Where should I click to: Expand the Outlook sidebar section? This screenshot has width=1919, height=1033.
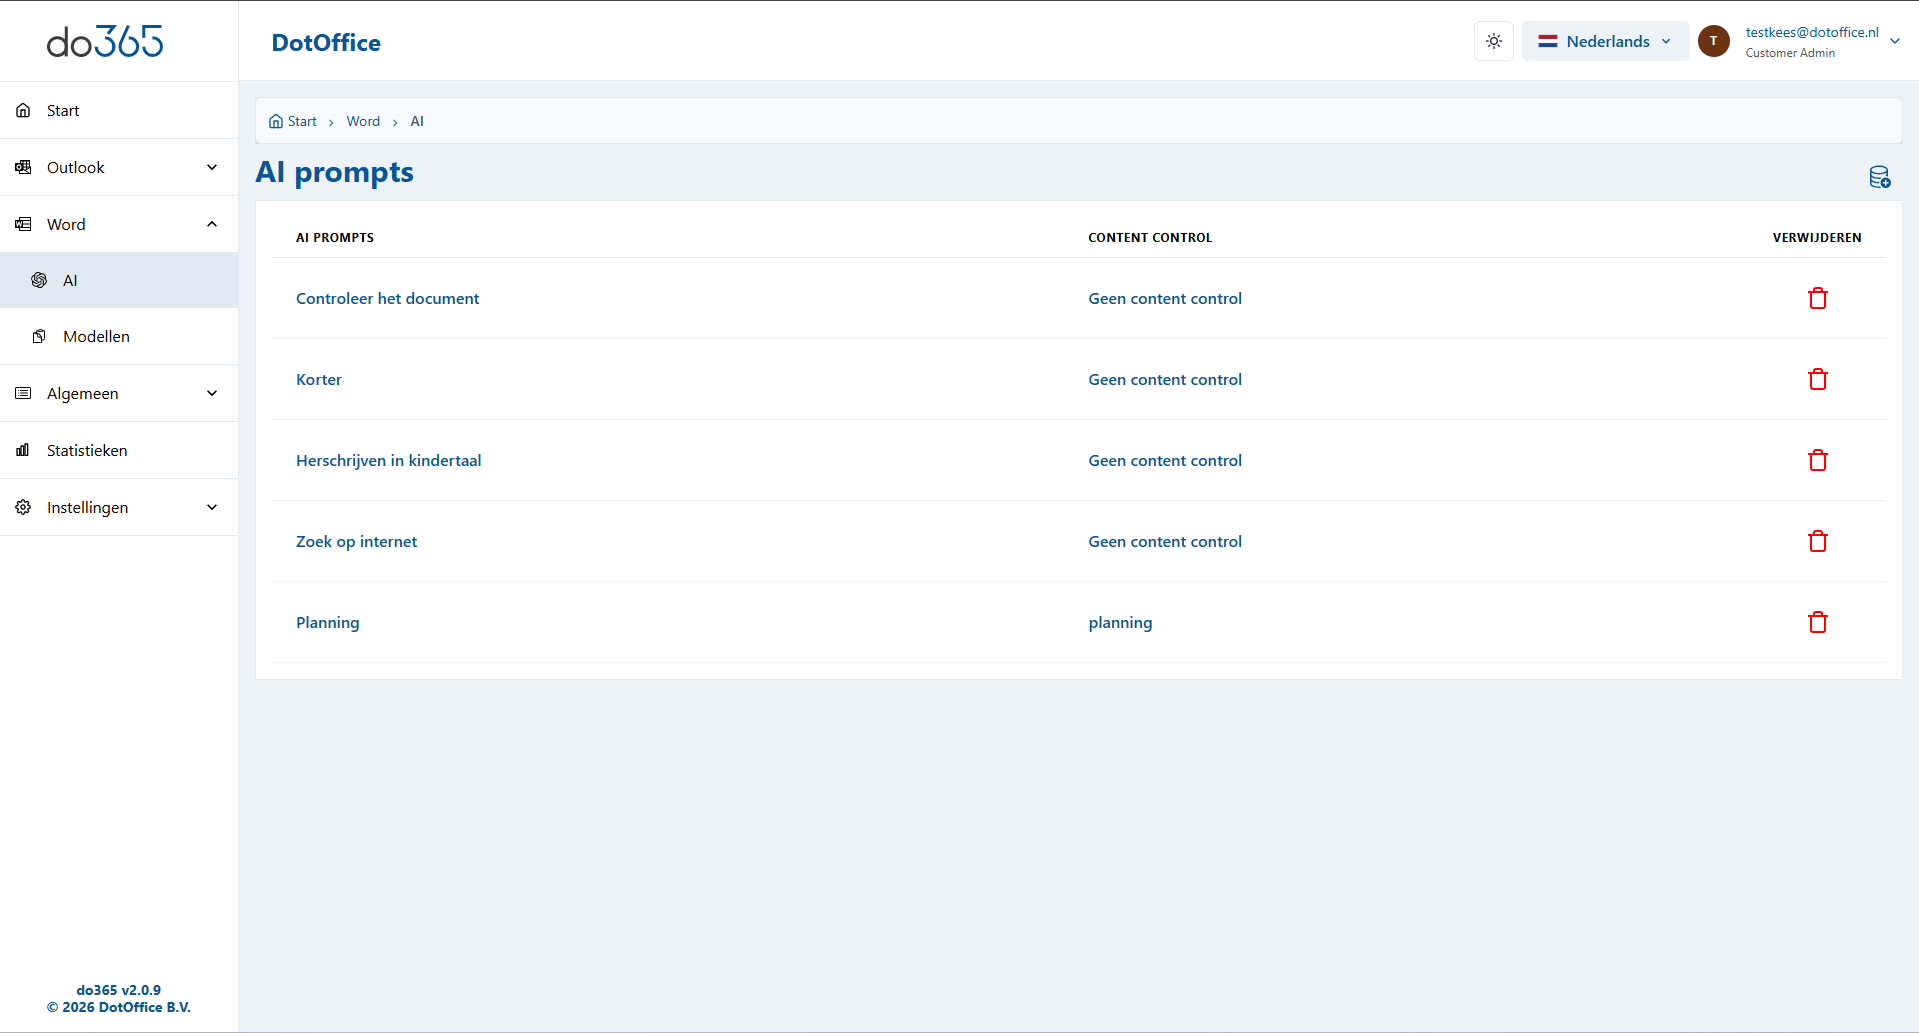[x=118, y=167]
